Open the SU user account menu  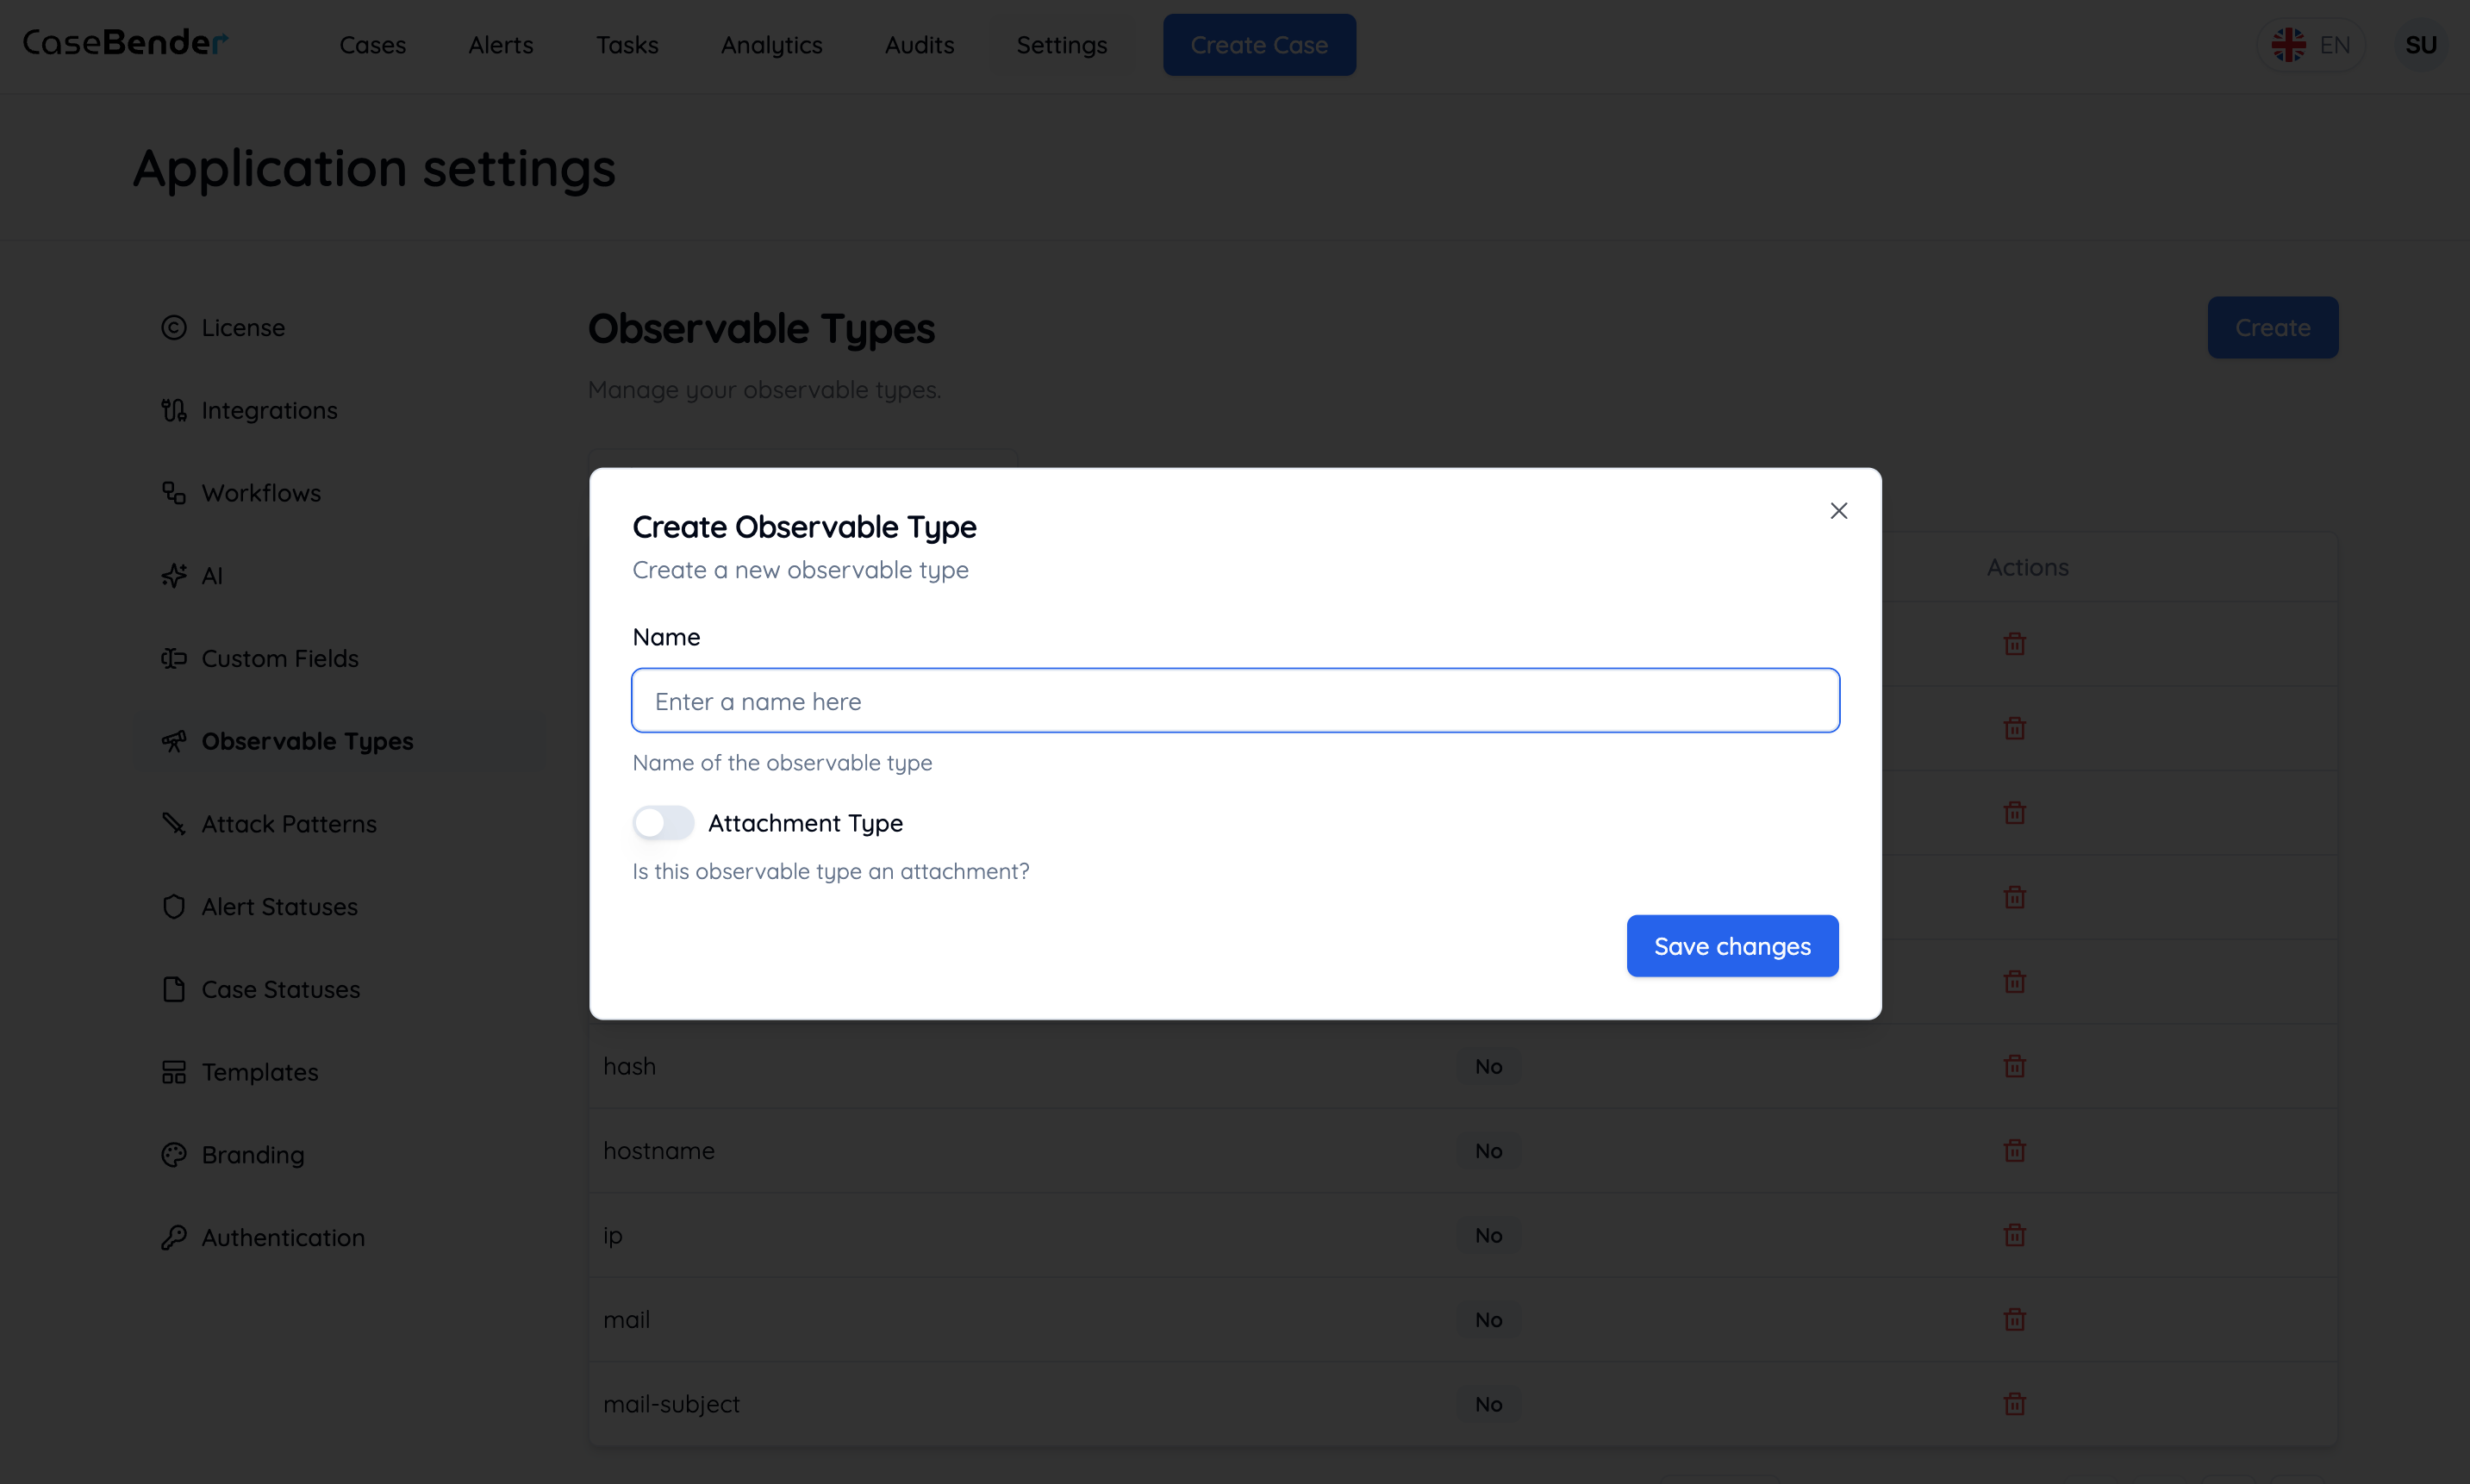(x=2422, y=44)
